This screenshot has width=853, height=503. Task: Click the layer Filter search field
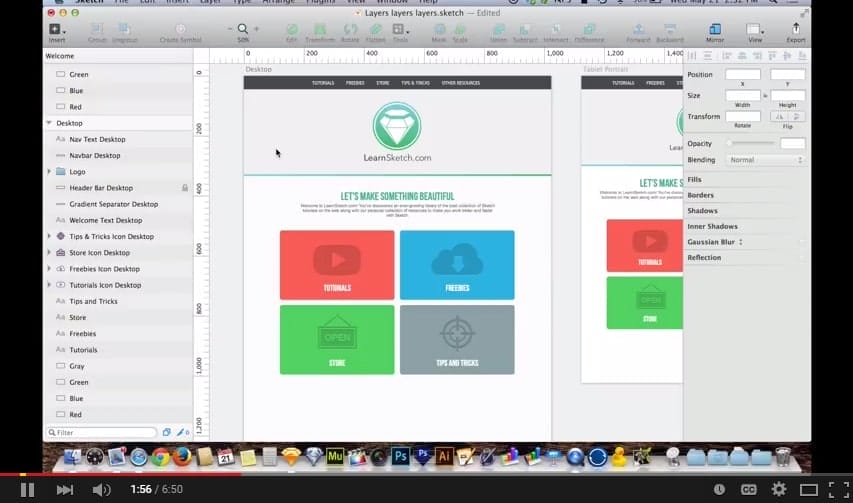(x=102, y=432)
